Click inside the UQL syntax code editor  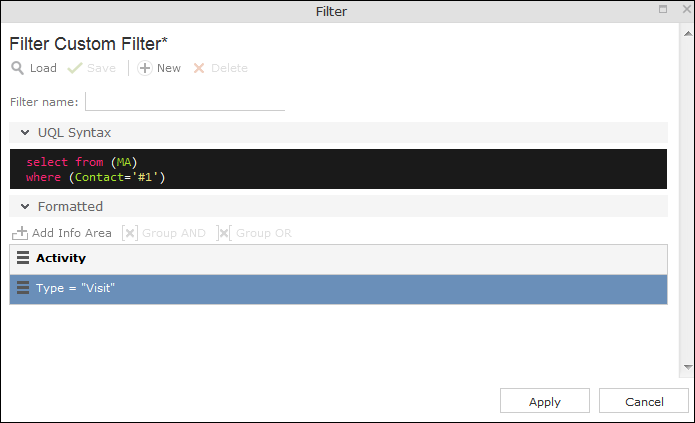pos(339,169)
